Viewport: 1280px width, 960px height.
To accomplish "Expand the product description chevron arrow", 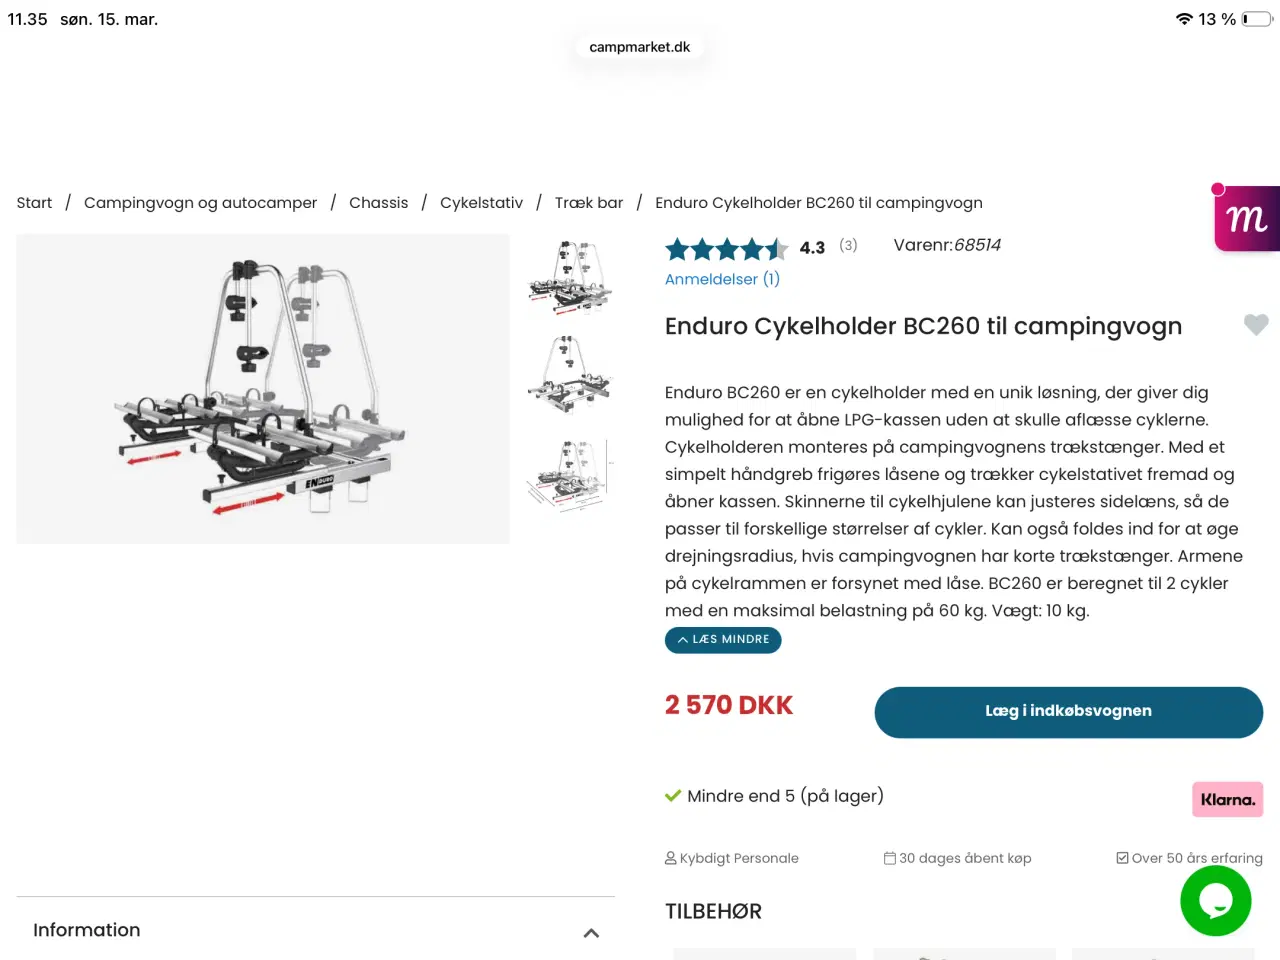I will point(683,639).
